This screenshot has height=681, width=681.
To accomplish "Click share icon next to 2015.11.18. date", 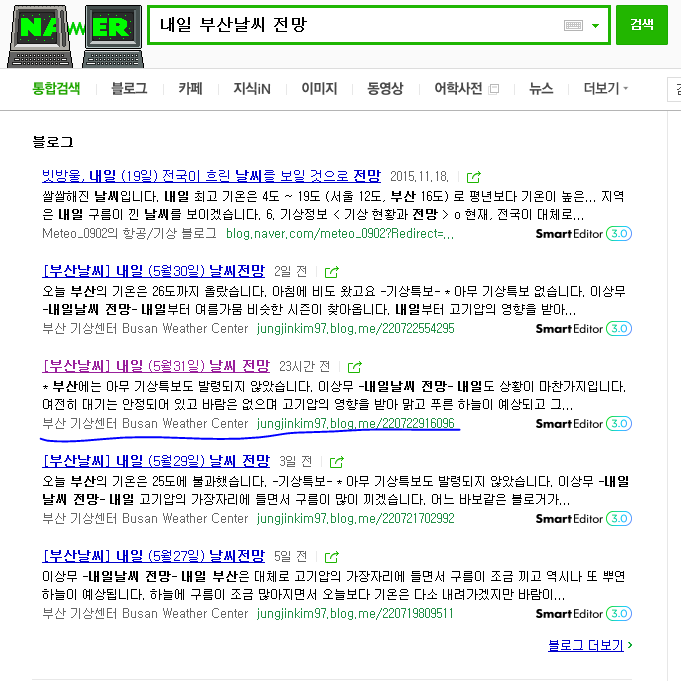I will (473, 177).
